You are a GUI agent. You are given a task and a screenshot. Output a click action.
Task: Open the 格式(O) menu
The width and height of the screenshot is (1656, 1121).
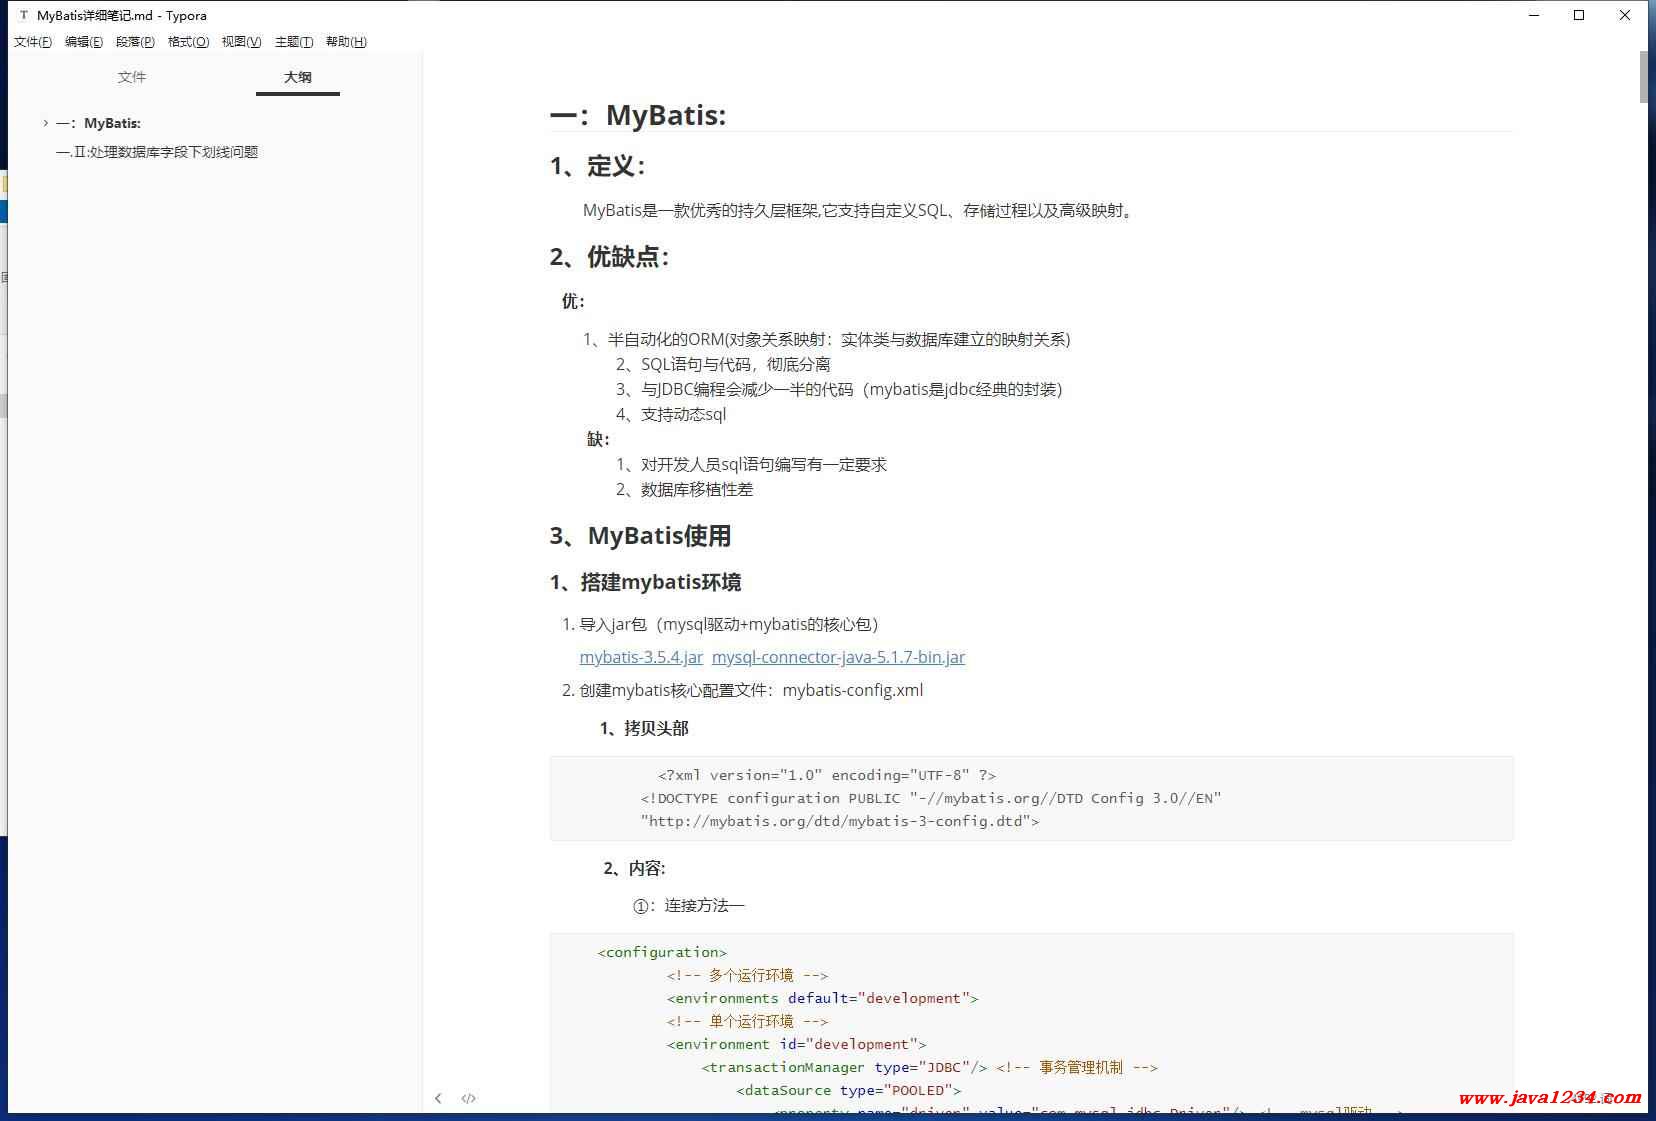[188, 41]
